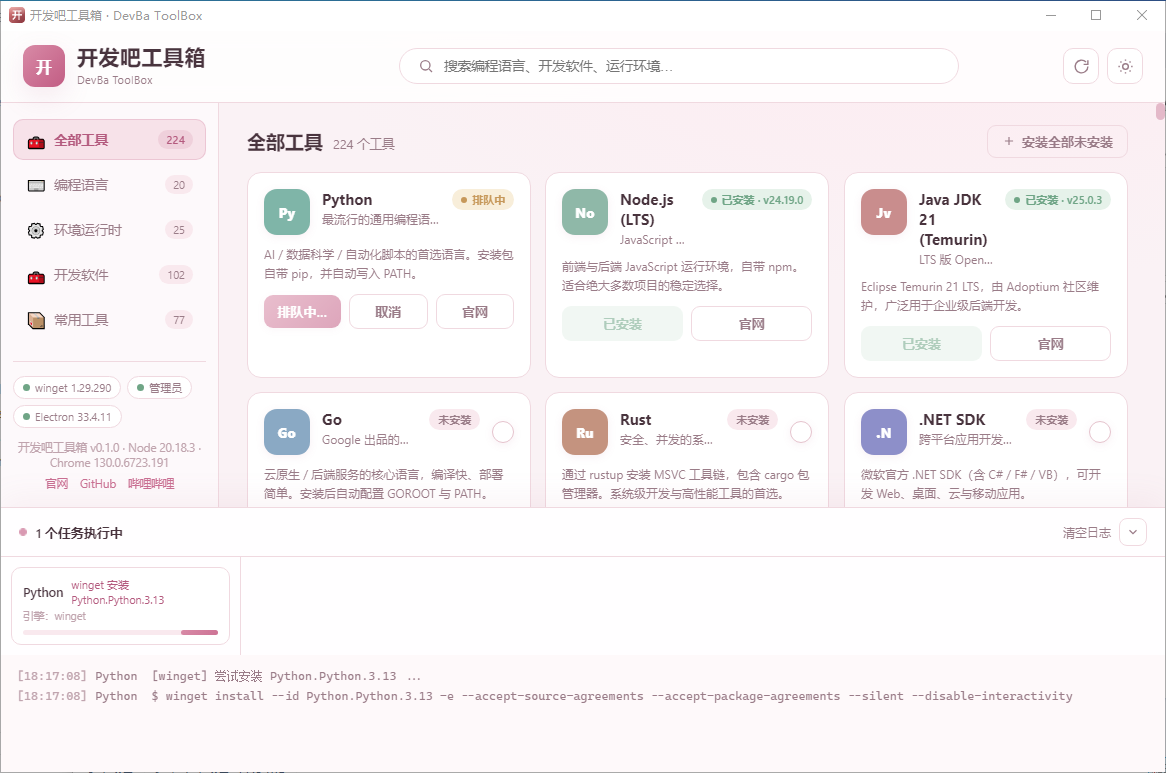Click the DevBa ToolBox pink logo

(x=44, y=66)
